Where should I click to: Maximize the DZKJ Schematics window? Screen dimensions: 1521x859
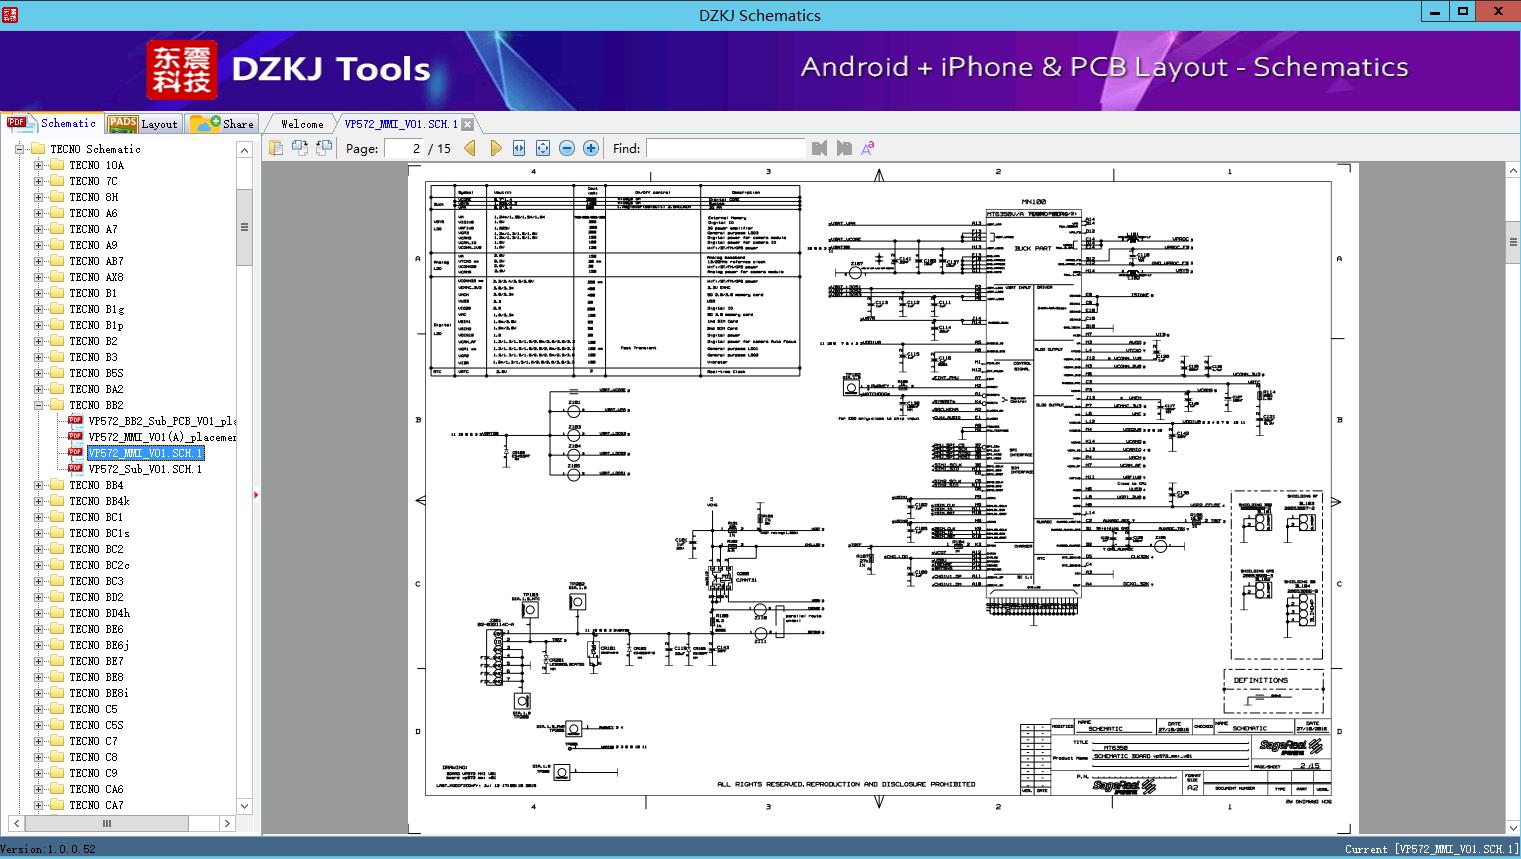[x=1463, y=12]
